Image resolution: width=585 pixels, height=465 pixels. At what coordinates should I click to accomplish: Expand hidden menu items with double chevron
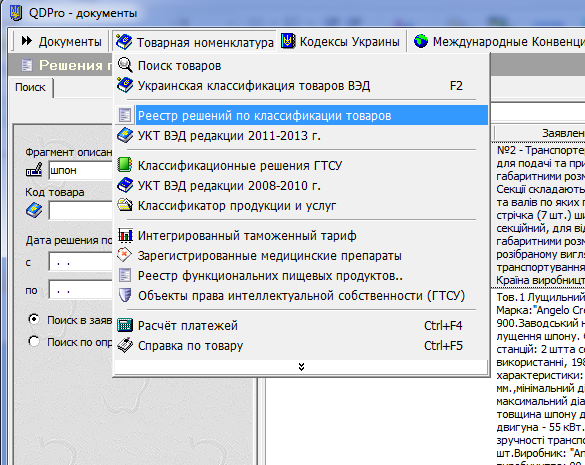click(x=301, y=367)
